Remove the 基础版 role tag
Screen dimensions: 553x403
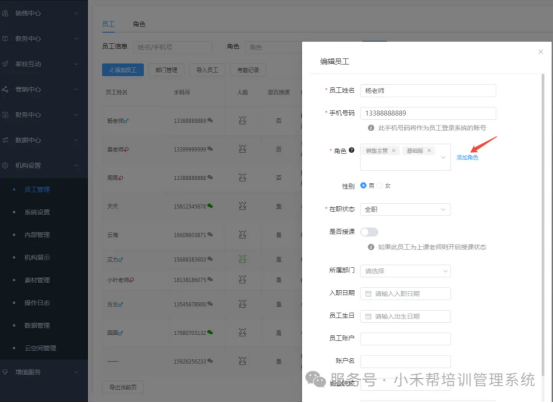(429, 151)
